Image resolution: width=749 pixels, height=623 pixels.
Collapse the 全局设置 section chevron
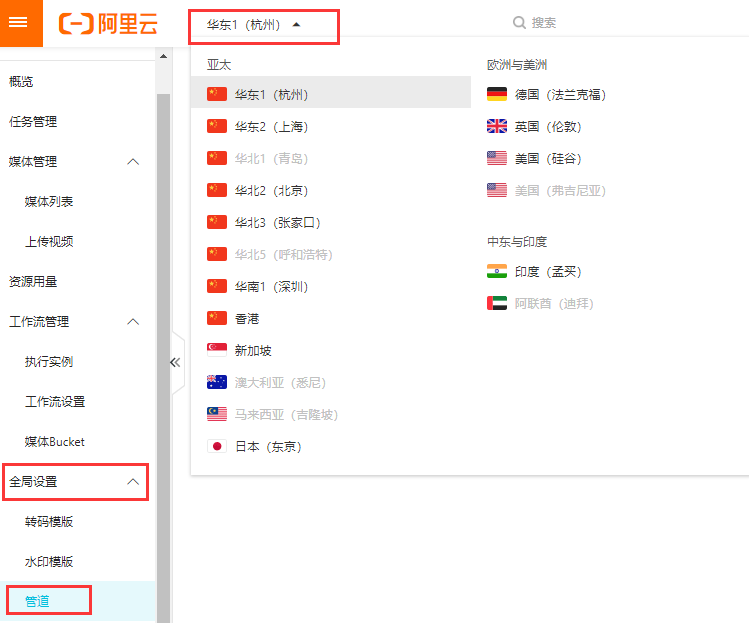[133, 482]
